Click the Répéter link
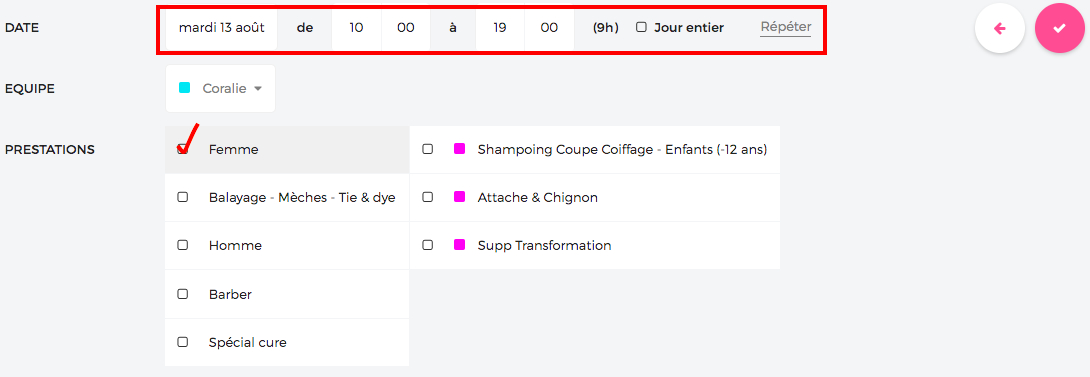This screenshot has width=1090, height=377. click(786, 28)
